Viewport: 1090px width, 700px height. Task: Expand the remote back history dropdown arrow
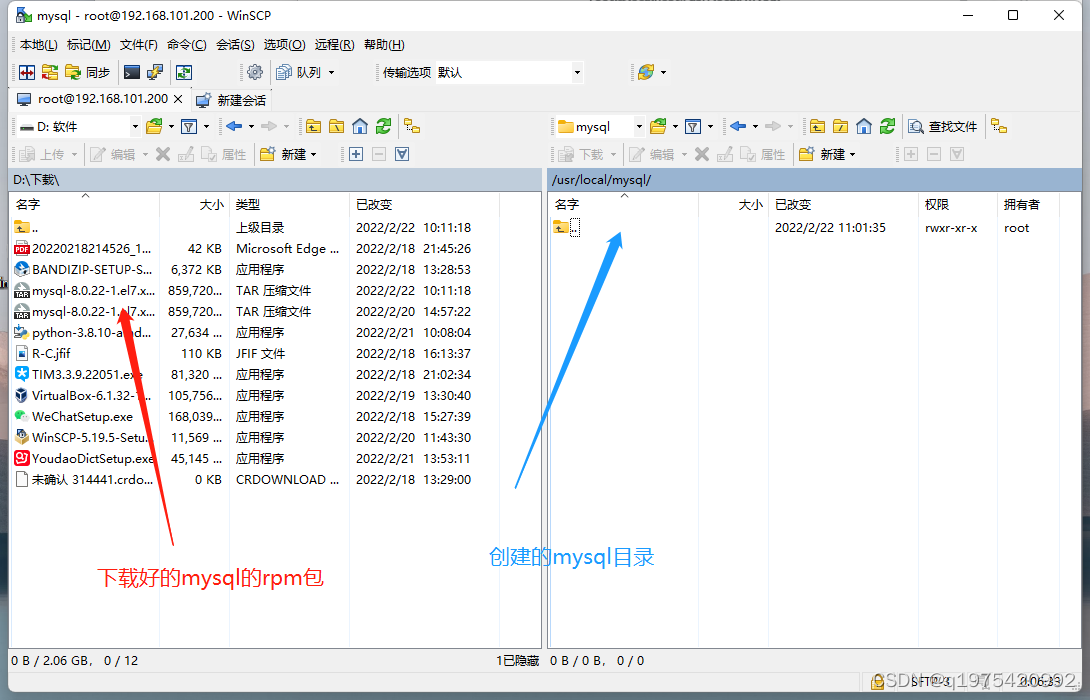(x=755, y=127)
